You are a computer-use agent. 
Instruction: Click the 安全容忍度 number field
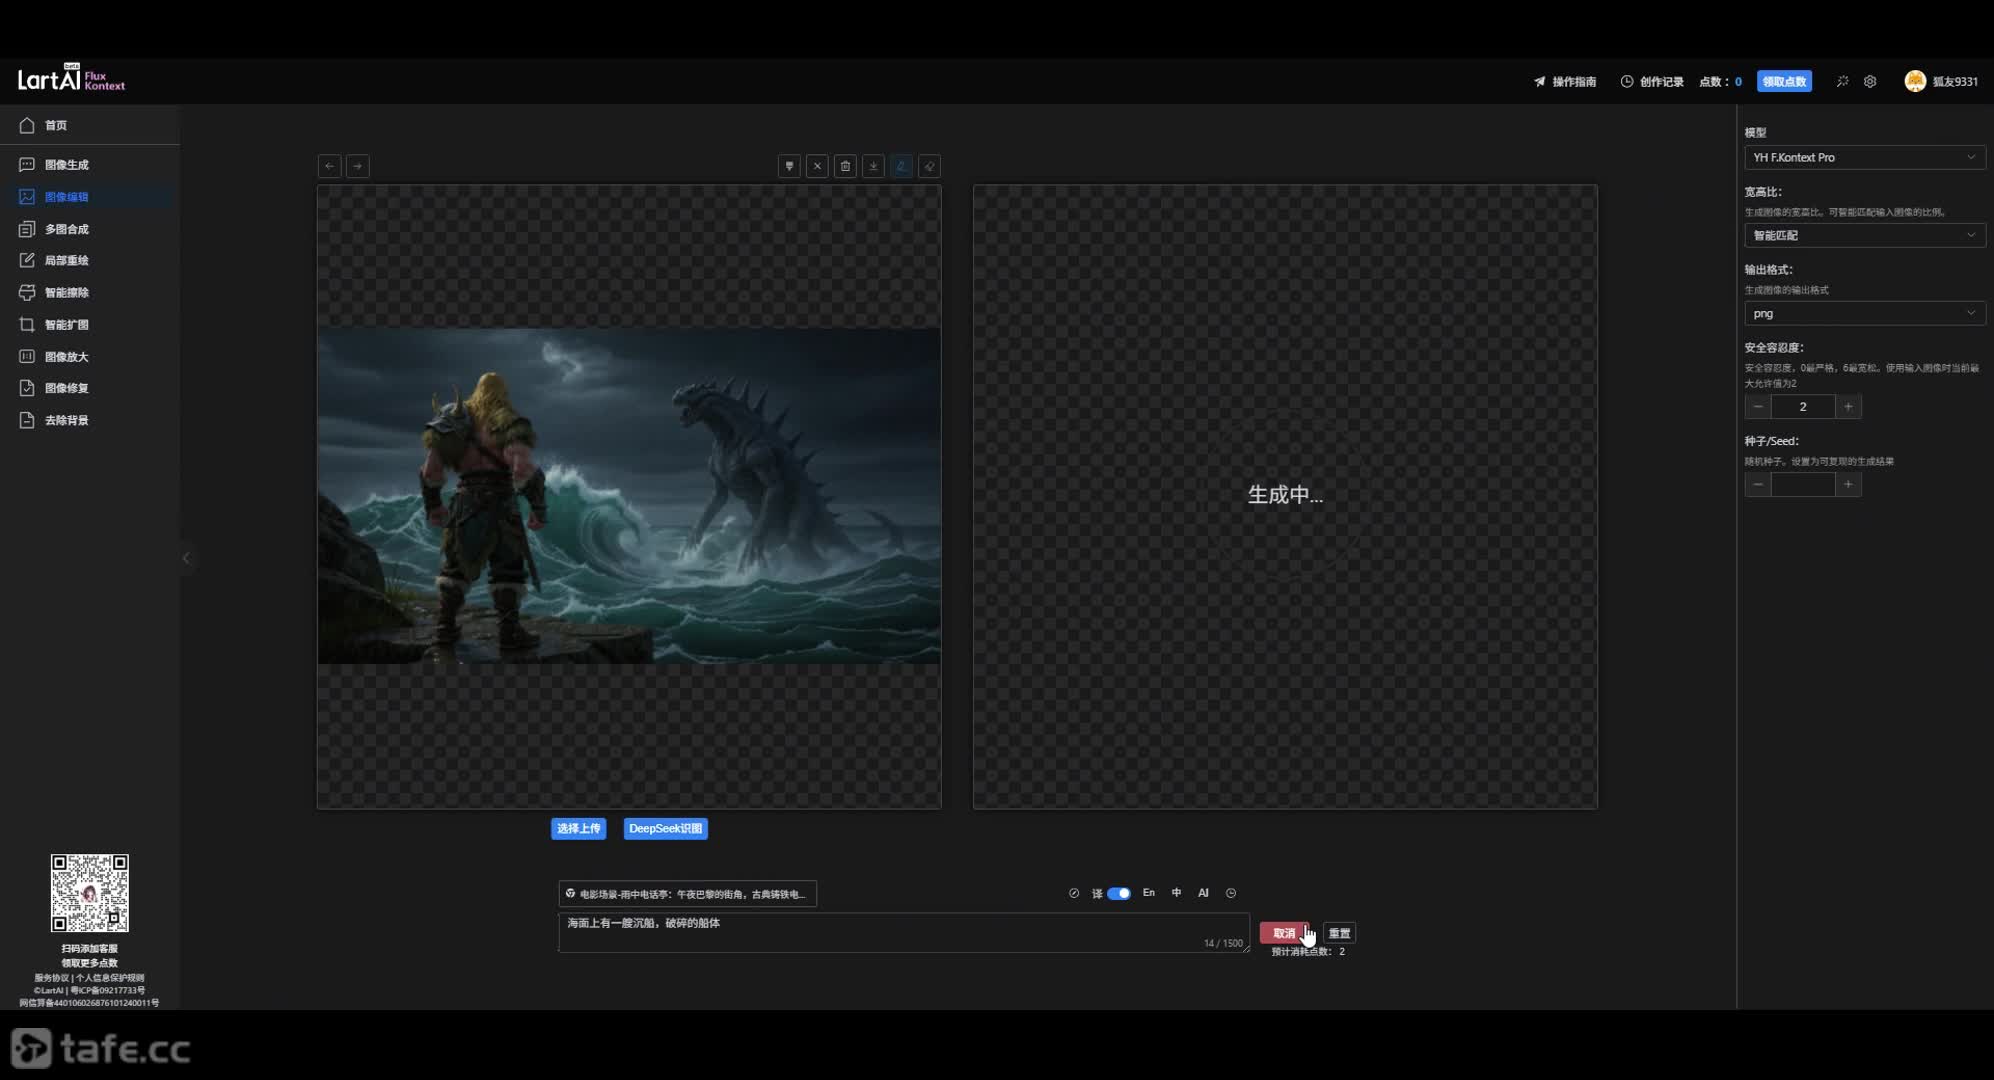pos(1803,406)
